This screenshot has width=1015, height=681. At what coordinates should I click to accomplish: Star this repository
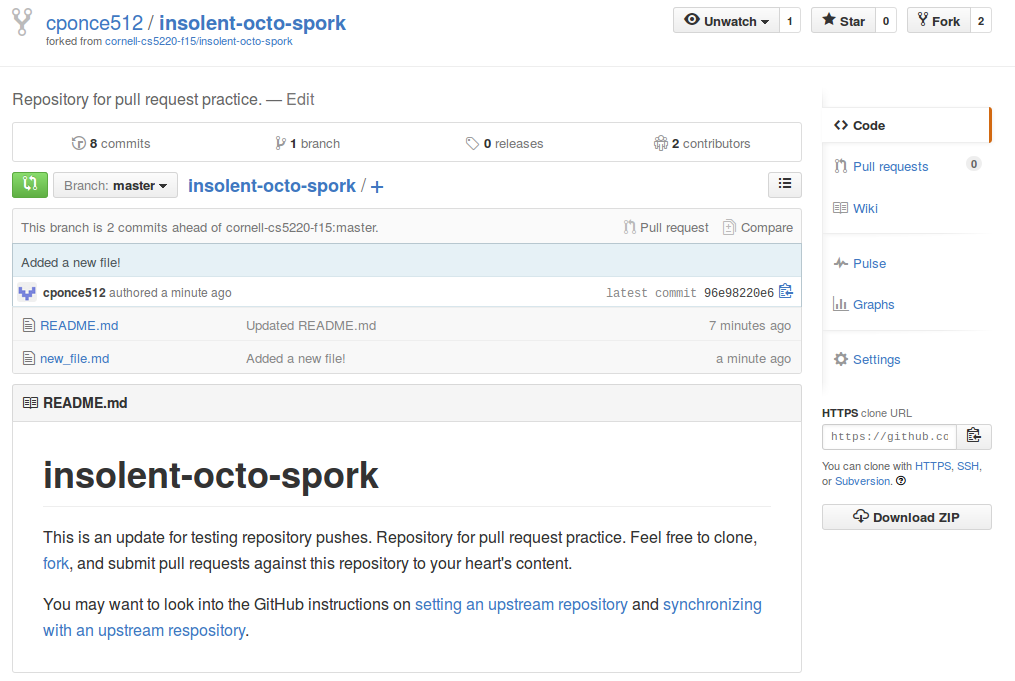pos(843,21)
